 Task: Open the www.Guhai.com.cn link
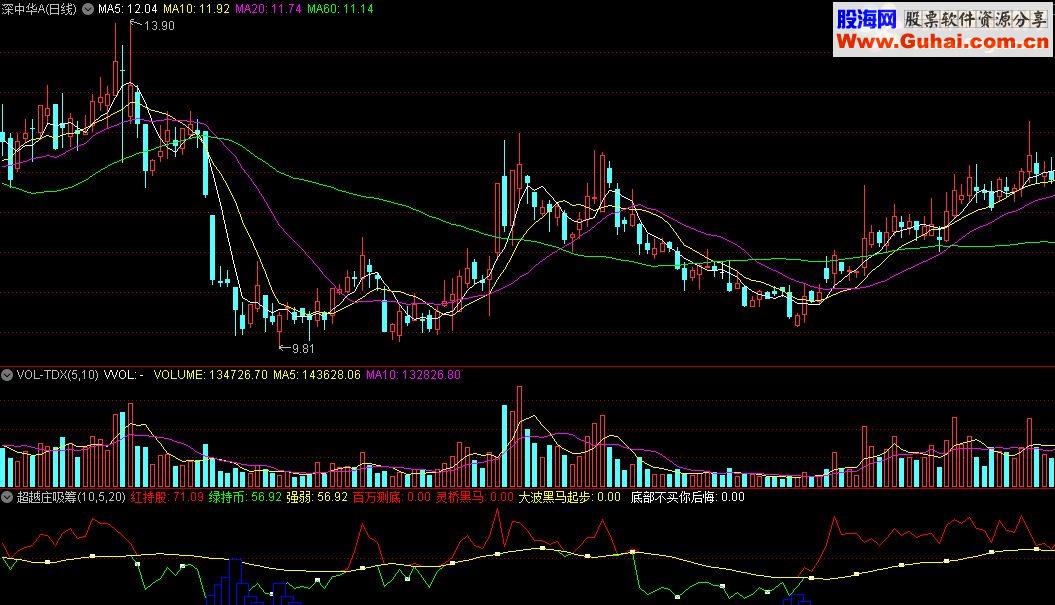[x=942, y=42]
